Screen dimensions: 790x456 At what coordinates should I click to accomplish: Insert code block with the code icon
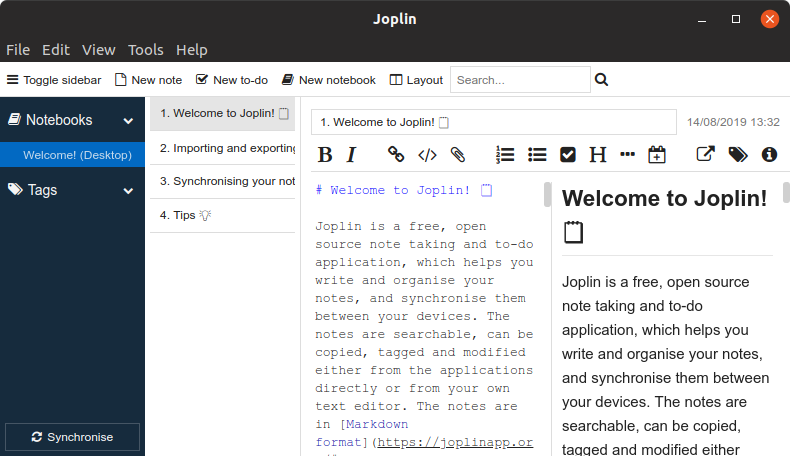(x=427, y=155)
